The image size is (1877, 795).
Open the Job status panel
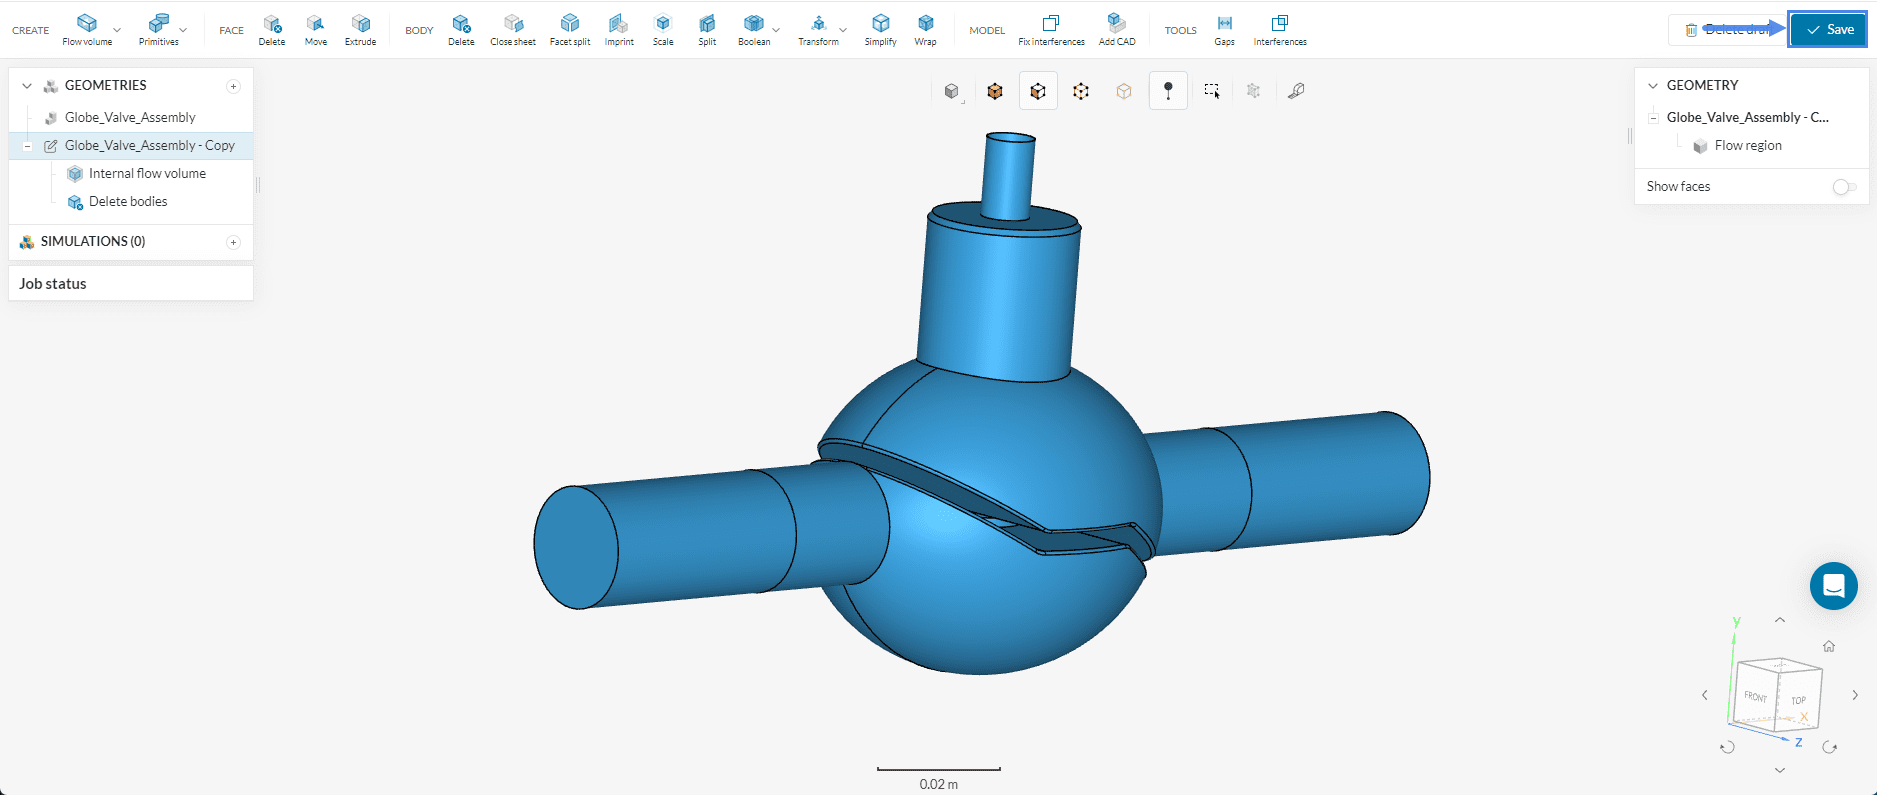pyautogui.click(x=53, y=284)
